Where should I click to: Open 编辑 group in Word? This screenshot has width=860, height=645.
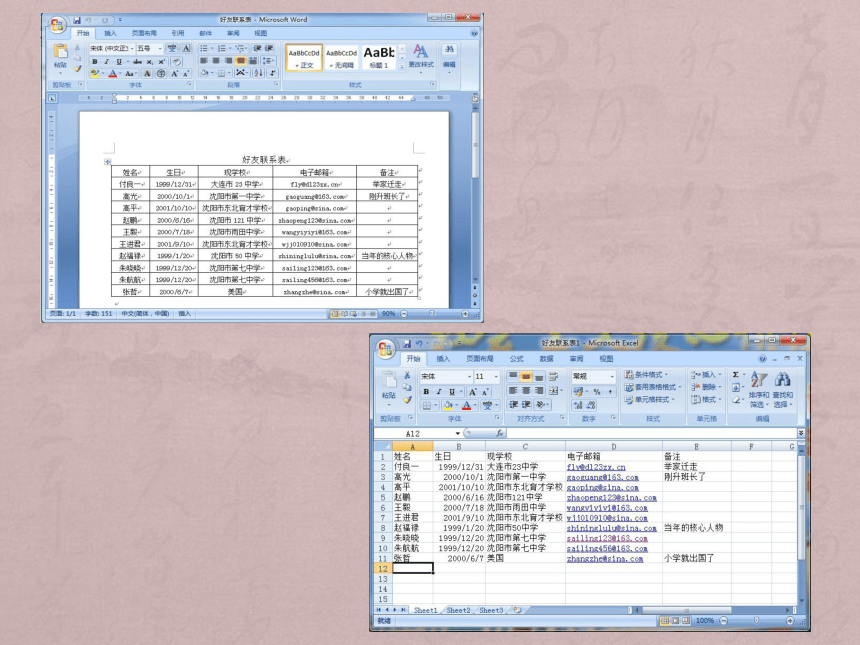pos(449,58)
